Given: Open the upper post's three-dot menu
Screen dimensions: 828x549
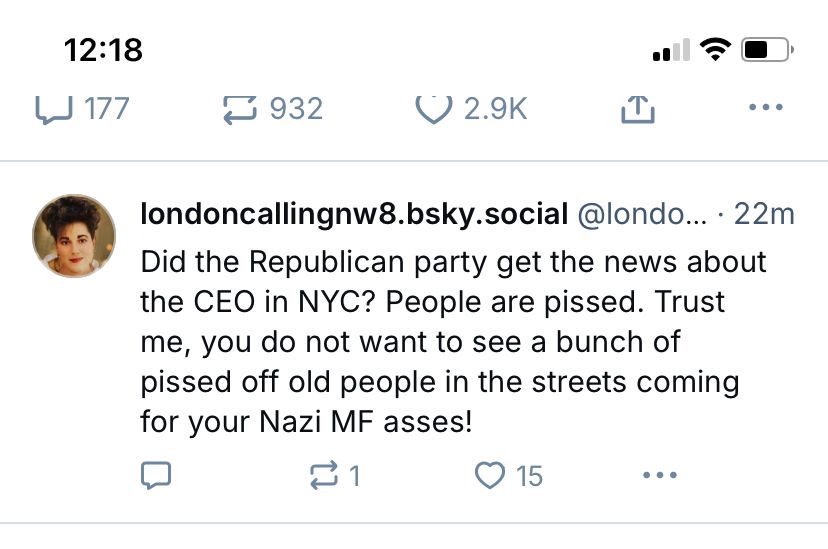Looking at the screenshot, I should (765, 108).
